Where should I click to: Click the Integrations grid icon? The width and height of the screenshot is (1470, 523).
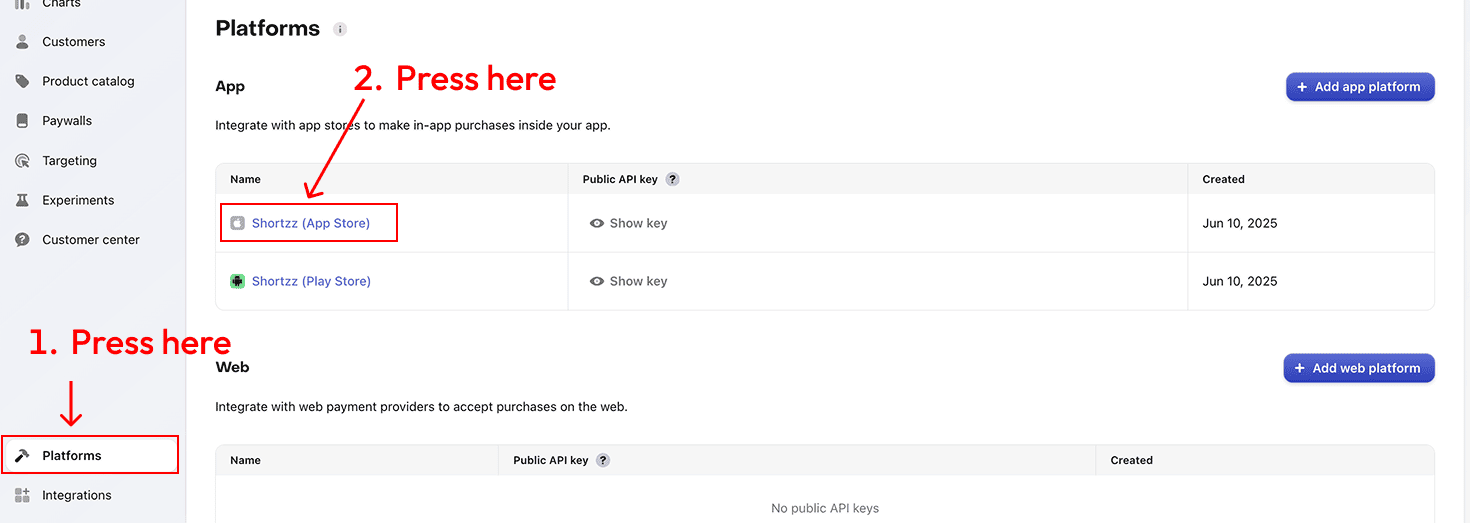(22, 495)
